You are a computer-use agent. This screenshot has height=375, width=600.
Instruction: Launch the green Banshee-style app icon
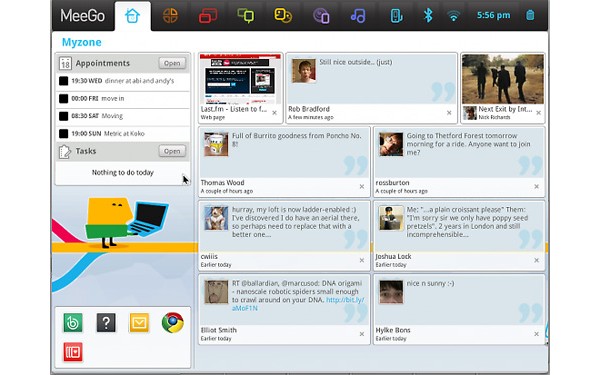click(73, 323)
